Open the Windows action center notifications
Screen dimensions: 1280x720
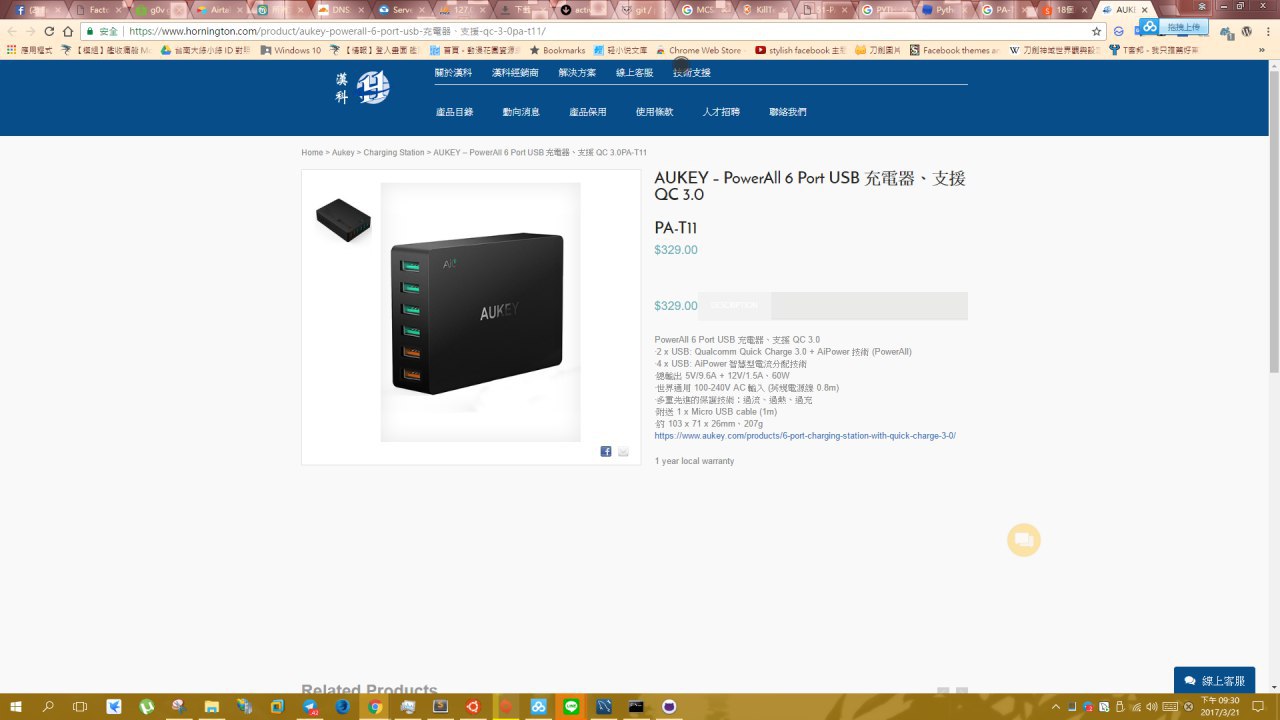pos(1258,706)
